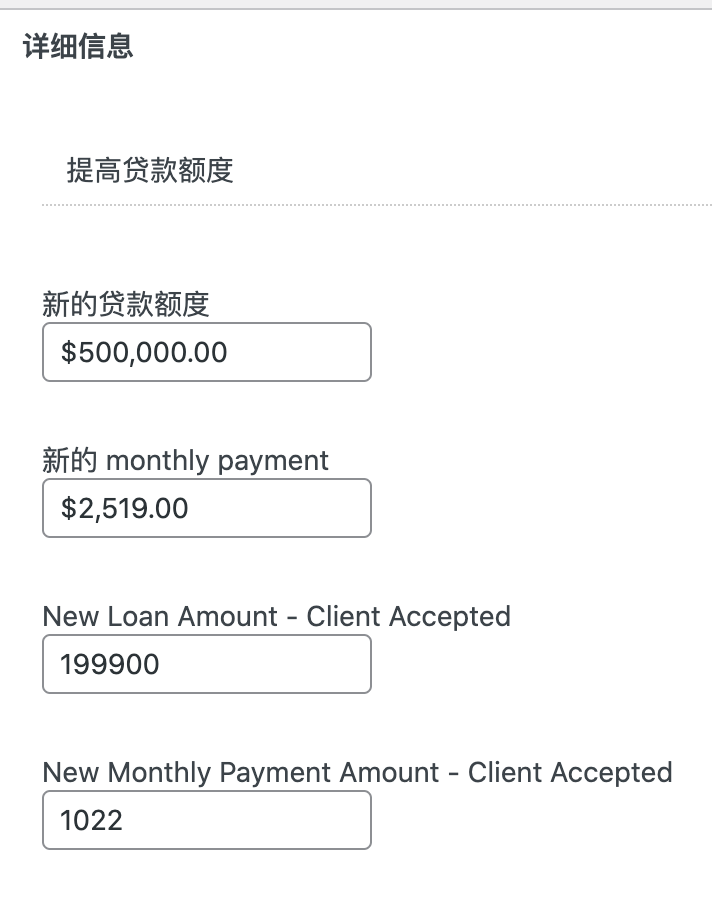The width and height of the screenshot is (712, 904).
Task: Click the word Accepted in the New Loan Amount label
Action: (450, 616)
